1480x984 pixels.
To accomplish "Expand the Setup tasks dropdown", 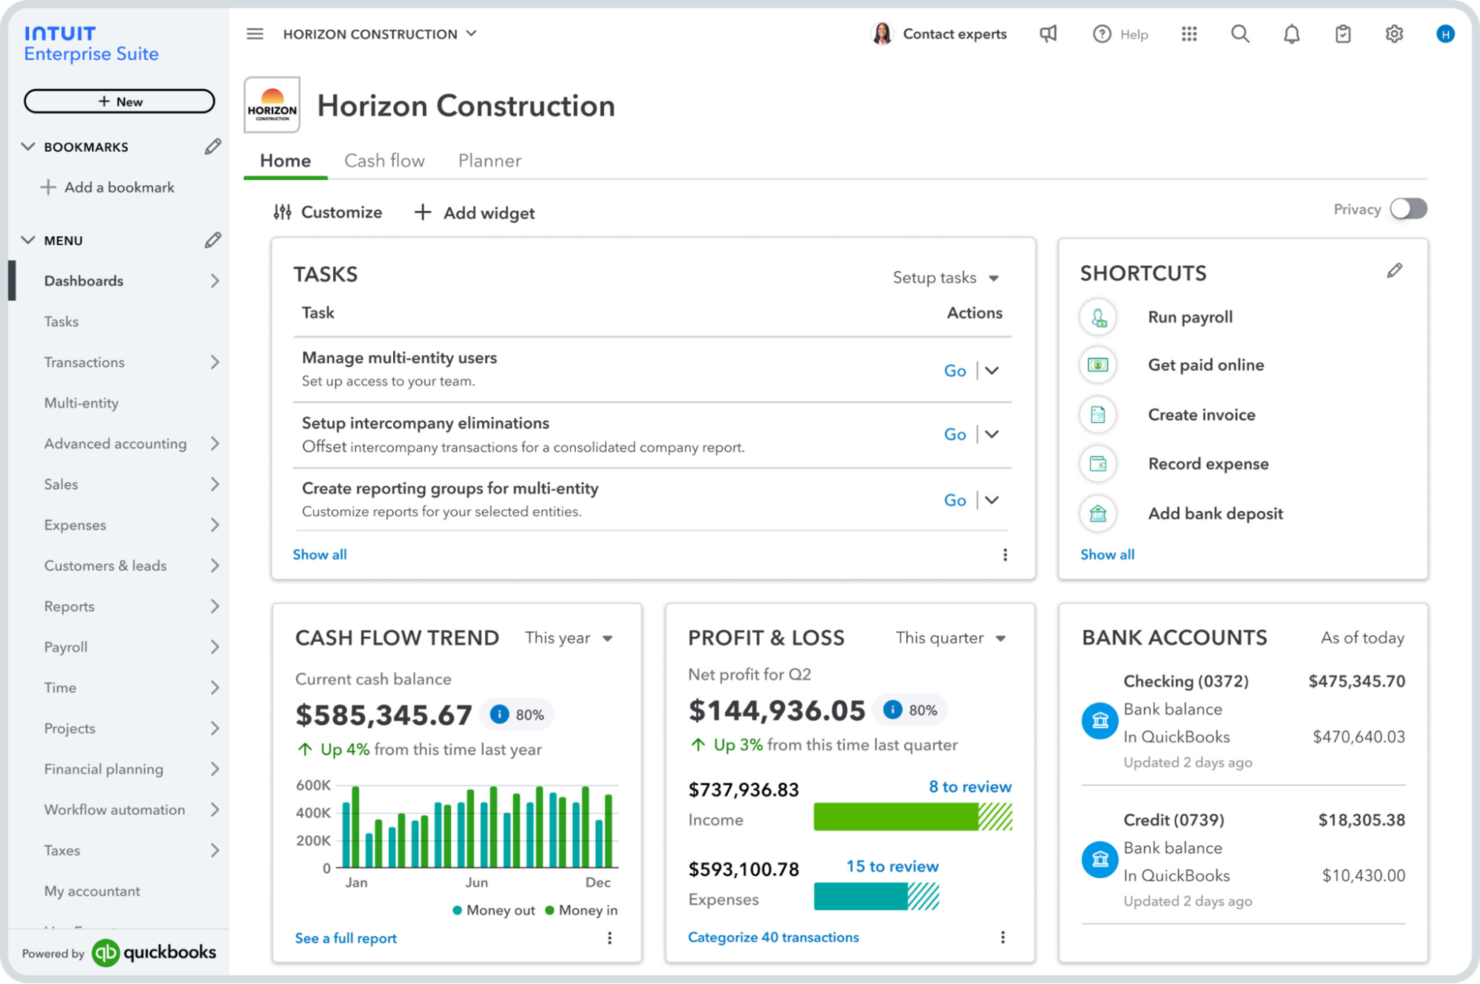I will coord(944,277).
